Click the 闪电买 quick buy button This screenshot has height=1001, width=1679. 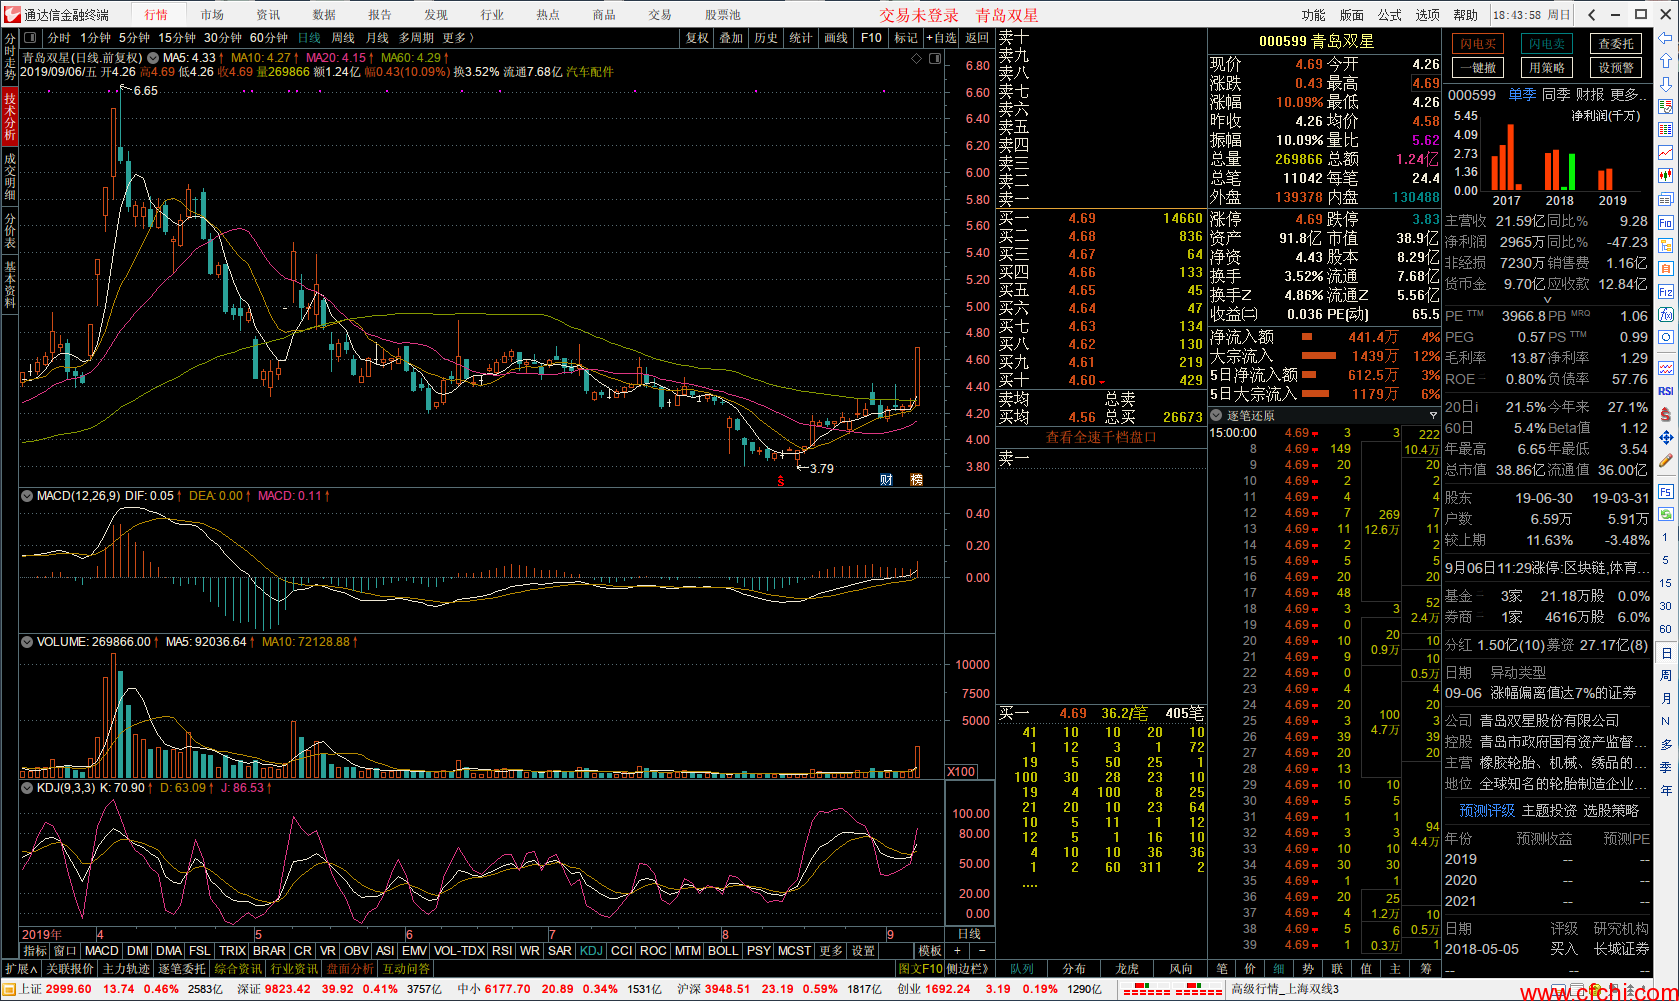pyautogui.click(x=1478, y=44)
